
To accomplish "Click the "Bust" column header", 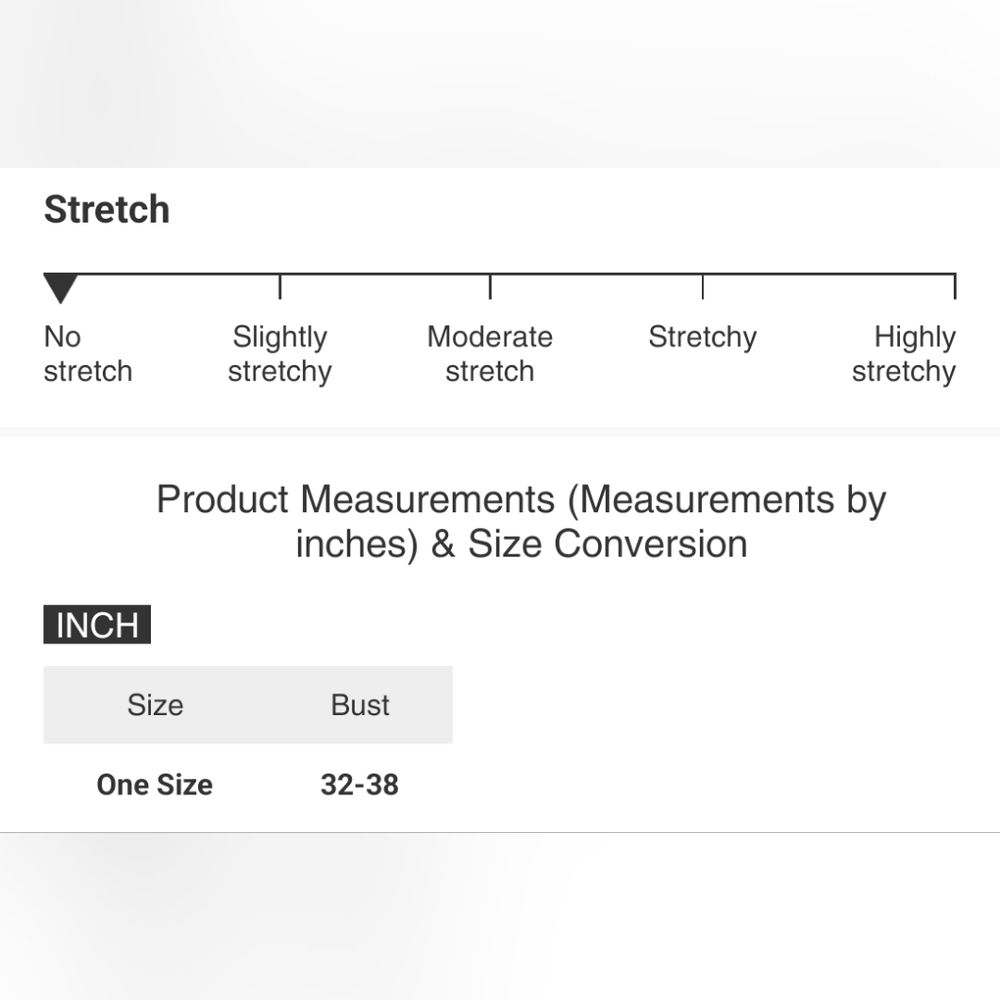I will [360, 705].
